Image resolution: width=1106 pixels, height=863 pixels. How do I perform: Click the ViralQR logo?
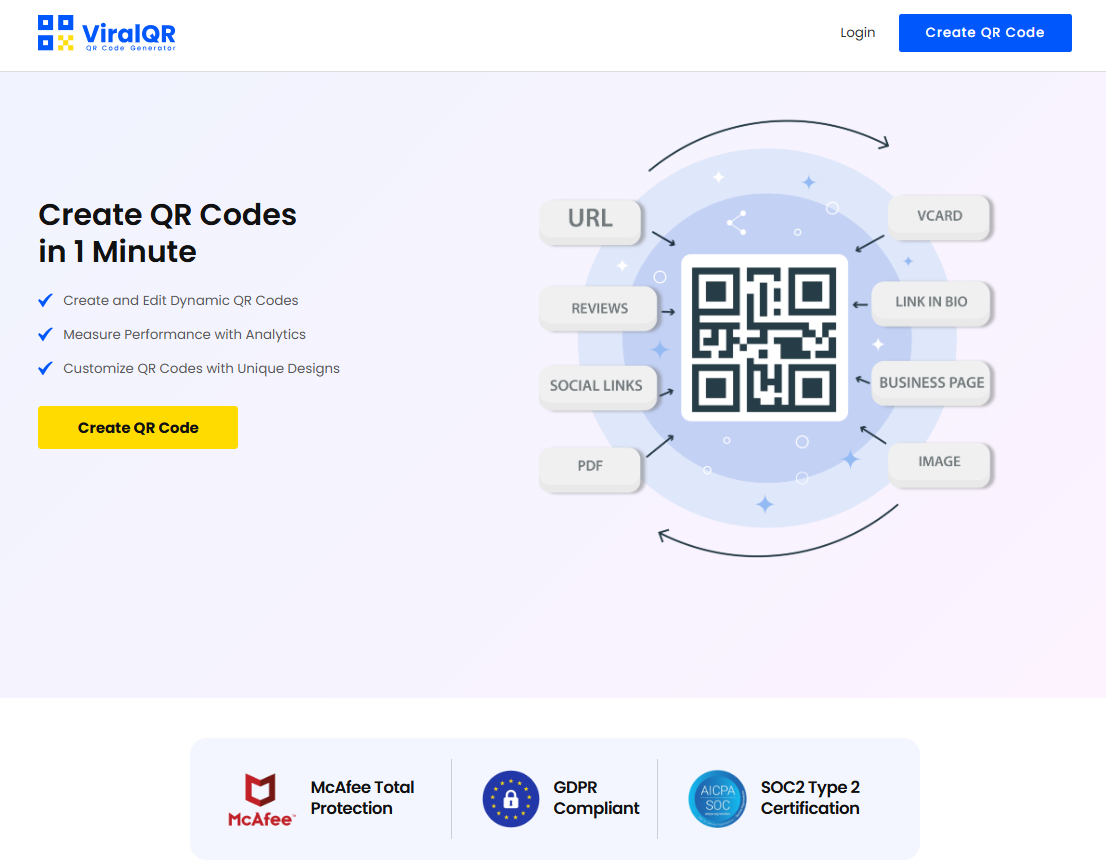[x=107, y=33]
